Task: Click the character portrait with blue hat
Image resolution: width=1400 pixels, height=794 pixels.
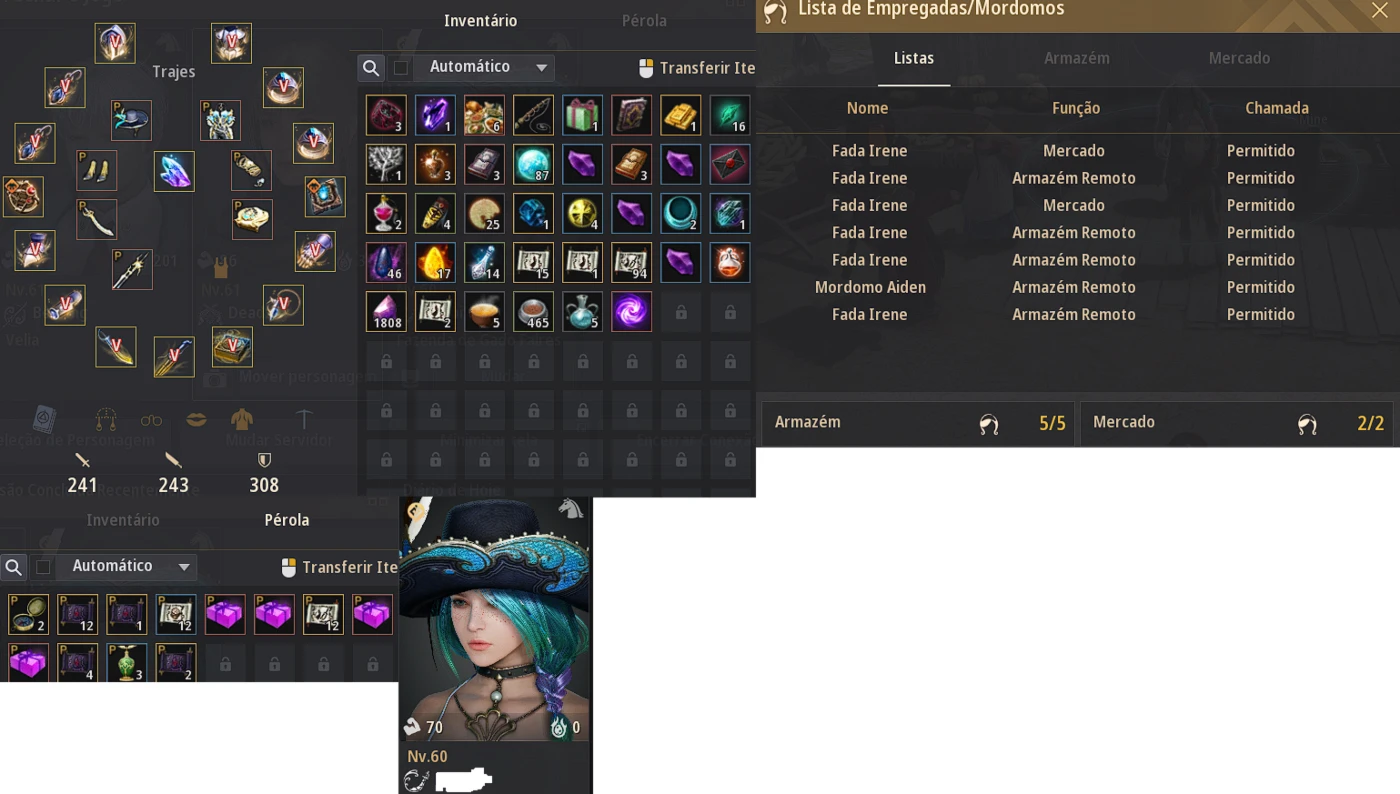Action: point(494,620)
